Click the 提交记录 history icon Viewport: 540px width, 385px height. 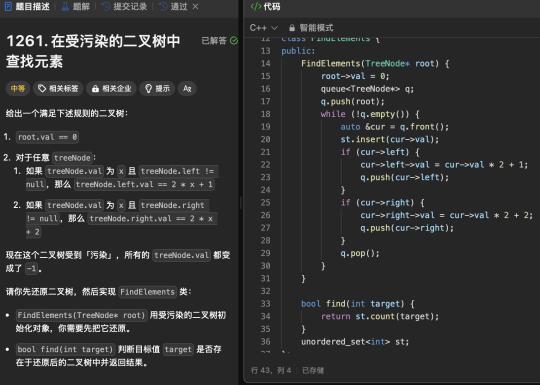tap(107, 6)
